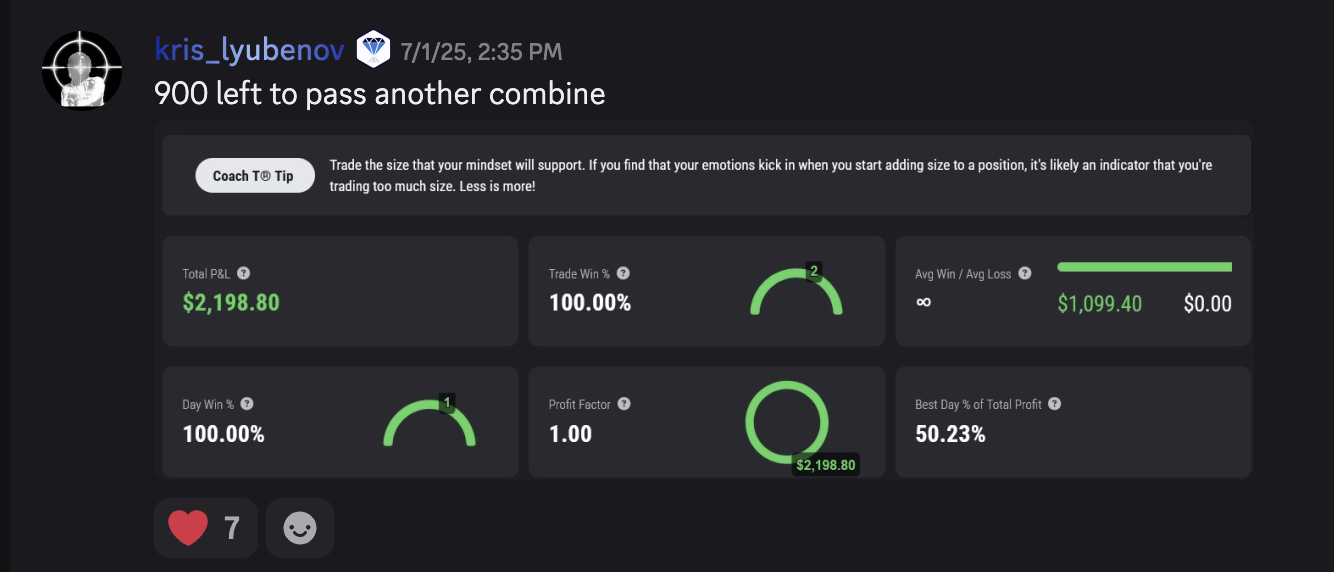The width and height of the screenshot is (1334, 572).
Task: Click help icon beside Total P&L
Action: coord(244,273)
